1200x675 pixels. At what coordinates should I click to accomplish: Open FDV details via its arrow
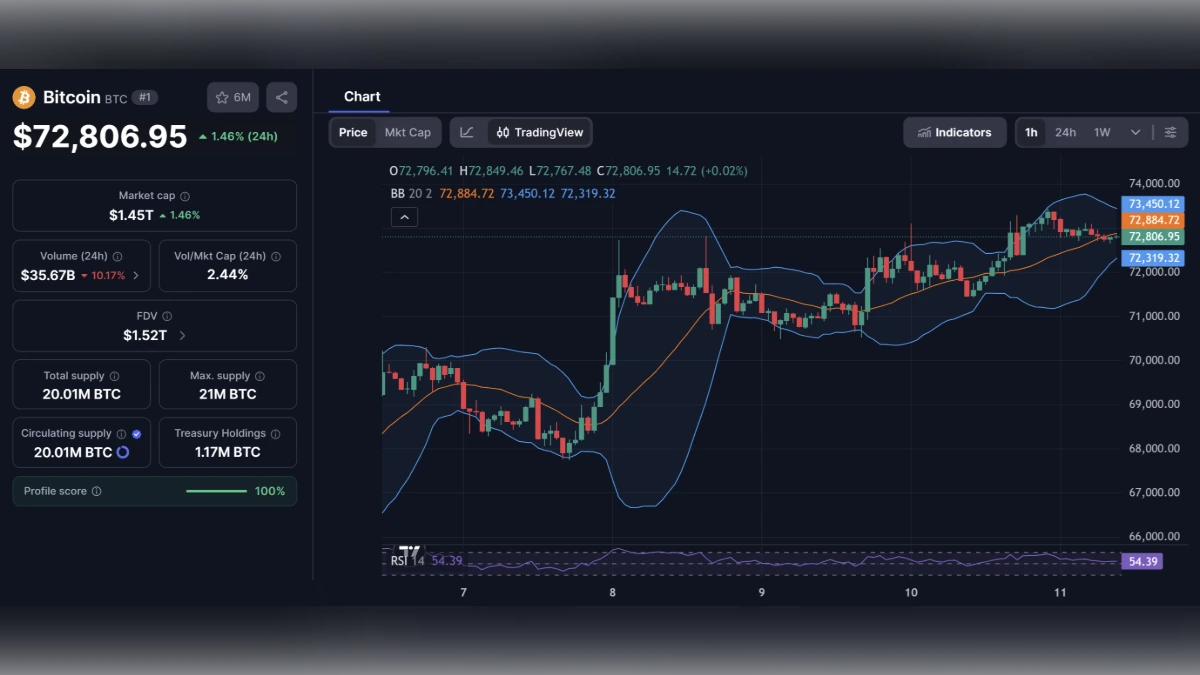point(180,335)
